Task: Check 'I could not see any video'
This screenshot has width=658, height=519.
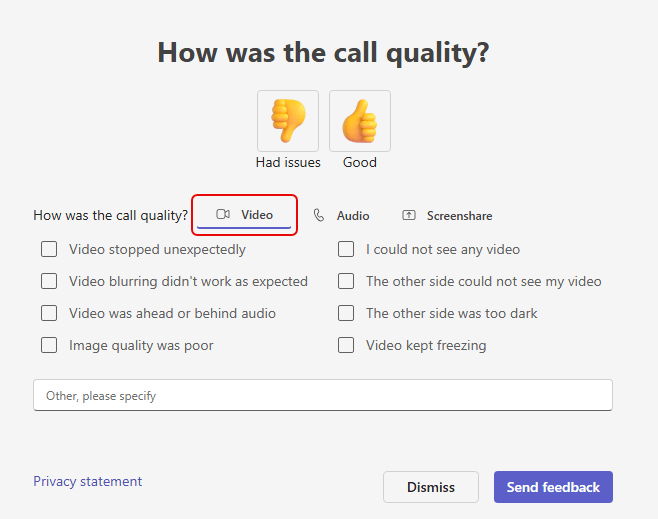Action: pos(346,249)
